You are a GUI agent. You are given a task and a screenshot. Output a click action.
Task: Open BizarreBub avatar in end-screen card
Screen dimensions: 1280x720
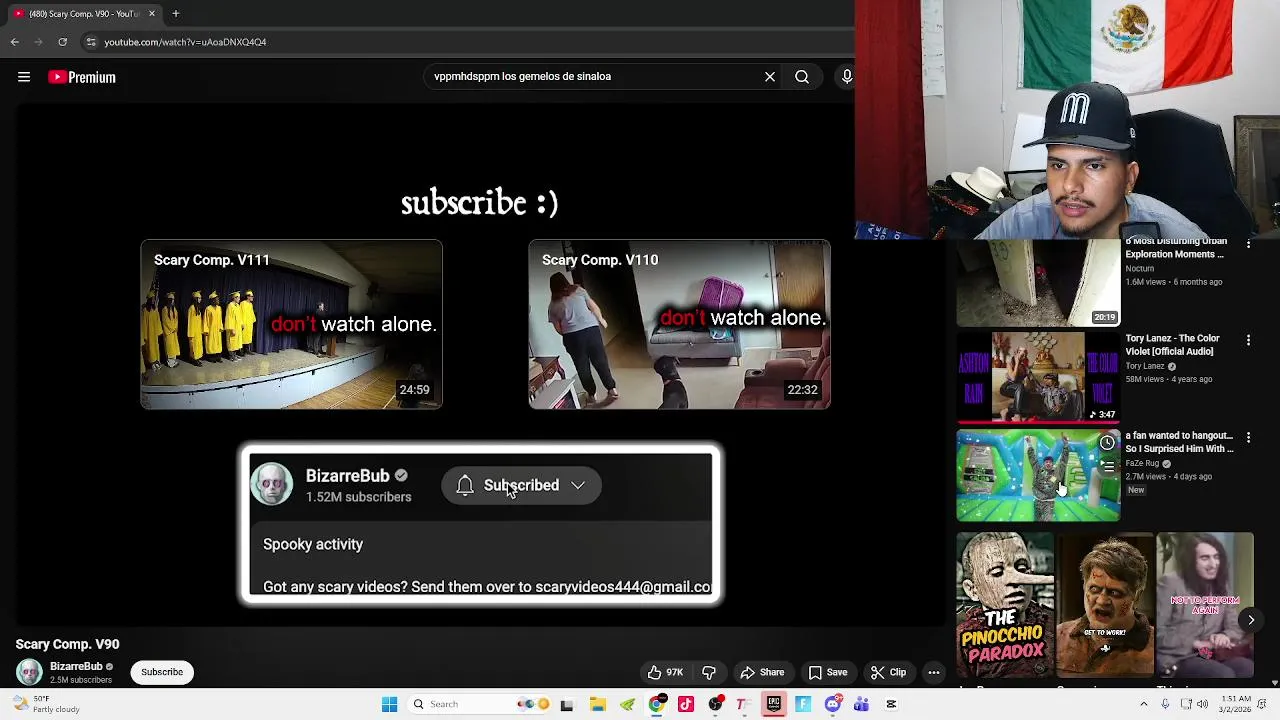[x=272, y=484]
